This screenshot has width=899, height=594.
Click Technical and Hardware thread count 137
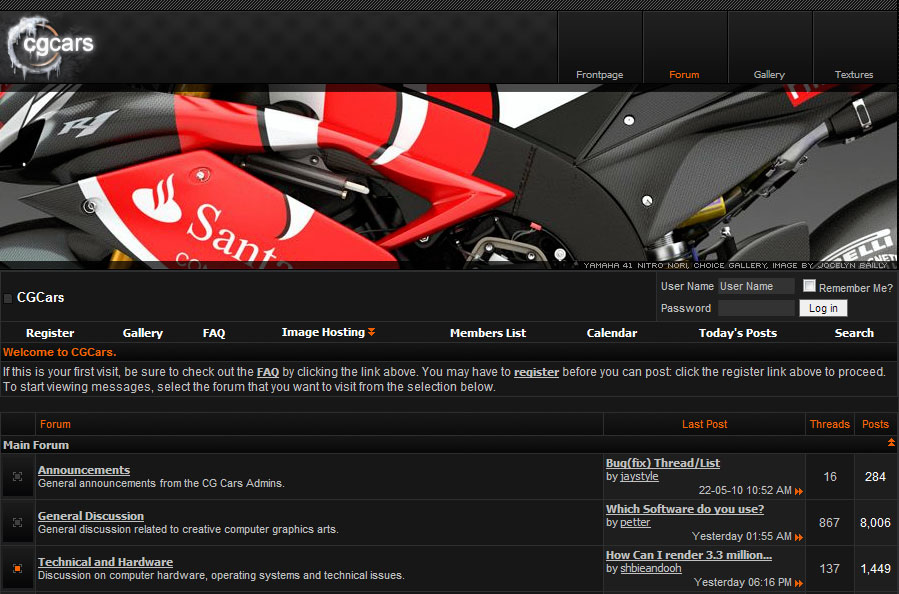click(830, 568)
